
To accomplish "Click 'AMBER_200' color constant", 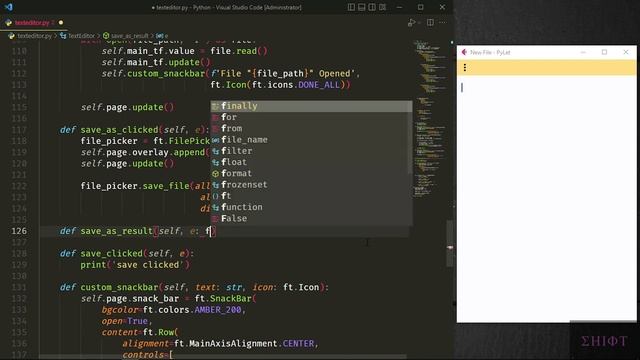I will coord(218,310).
